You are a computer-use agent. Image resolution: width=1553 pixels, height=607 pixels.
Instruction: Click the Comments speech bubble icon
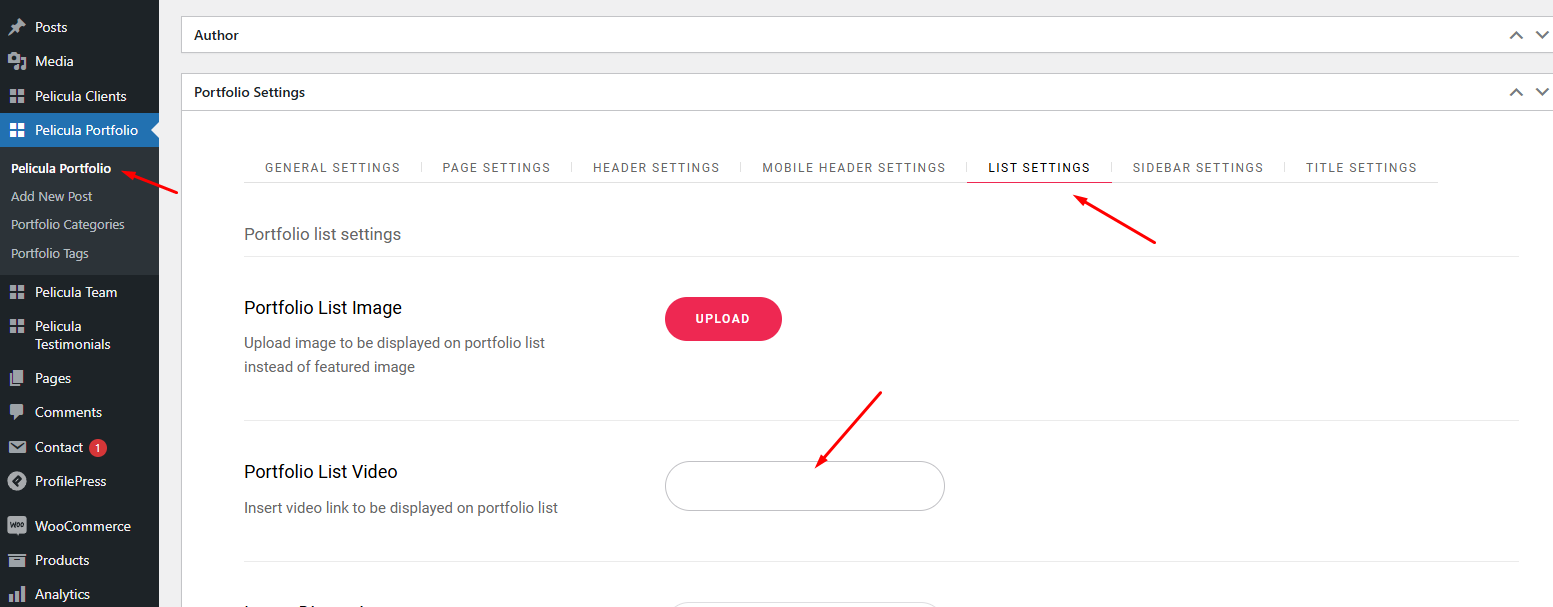[x=17, y=412]
